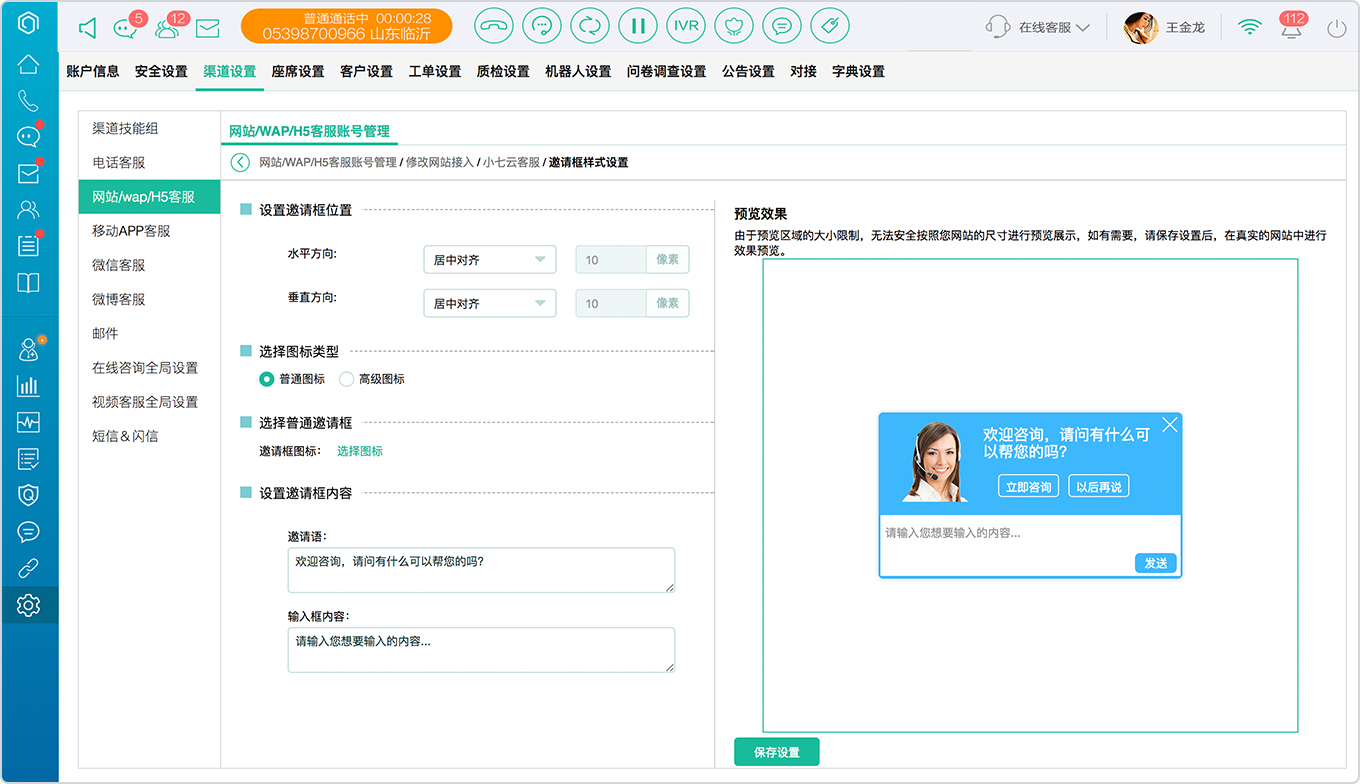Click the 选择图标 link
The width and height of the screenshot is (1360, 784).
tap(360, 451)
